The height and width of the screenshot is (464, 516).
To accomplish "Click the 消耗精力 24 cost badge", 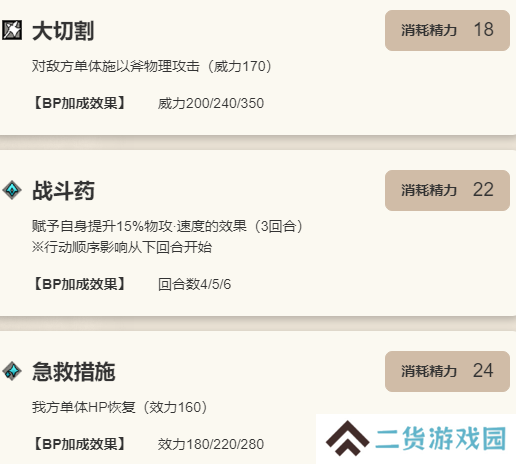I will 447,371.
